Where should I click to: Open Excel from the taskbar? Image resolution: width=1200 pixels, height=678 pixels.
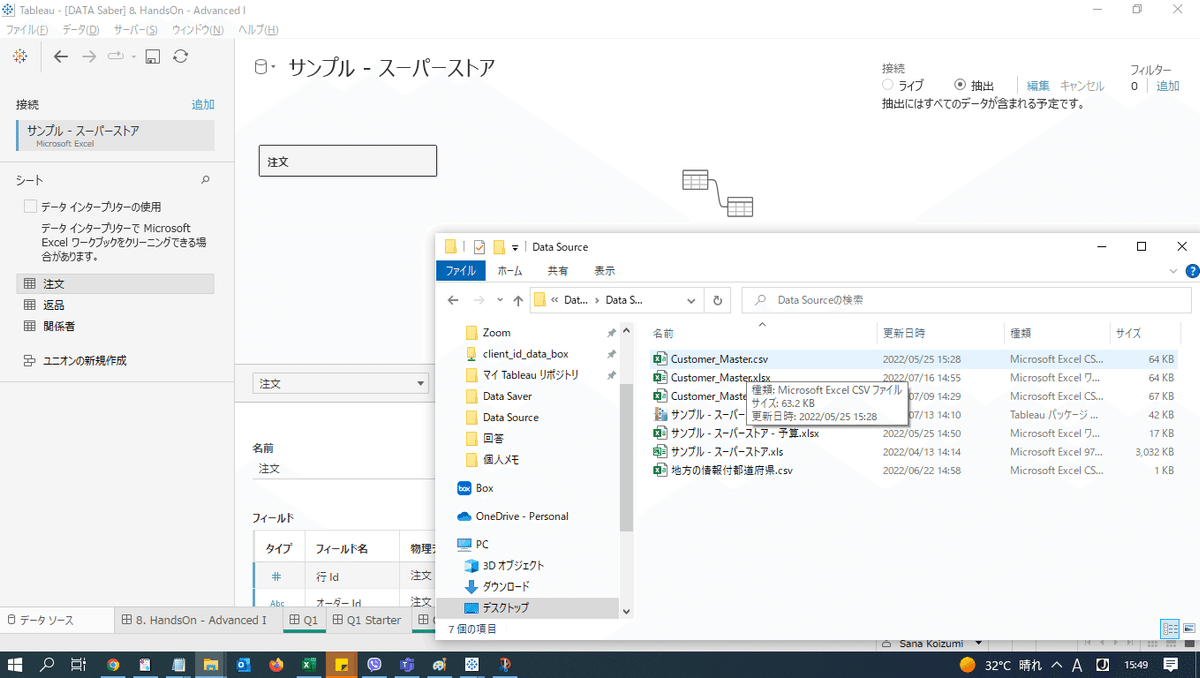(x=310, y=664)
